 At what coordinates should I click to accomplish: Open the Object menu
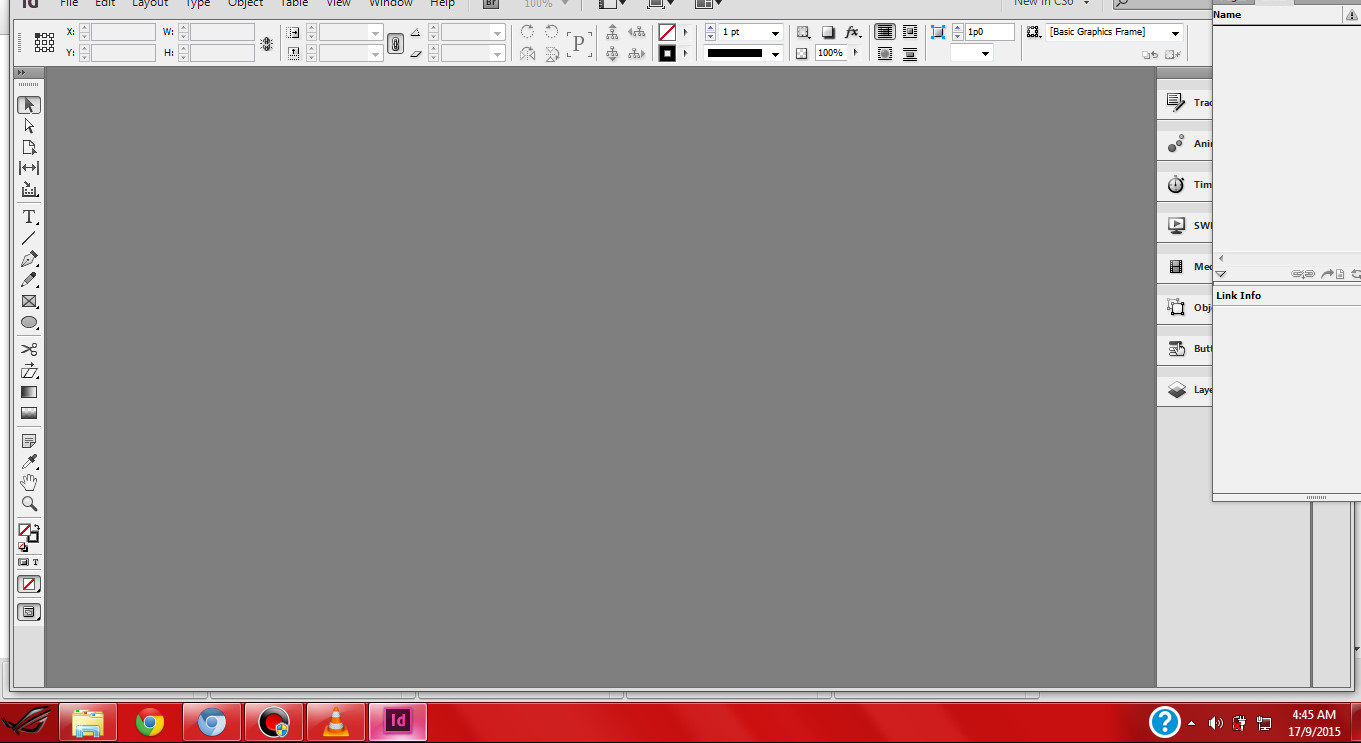[x=245, y=4]
